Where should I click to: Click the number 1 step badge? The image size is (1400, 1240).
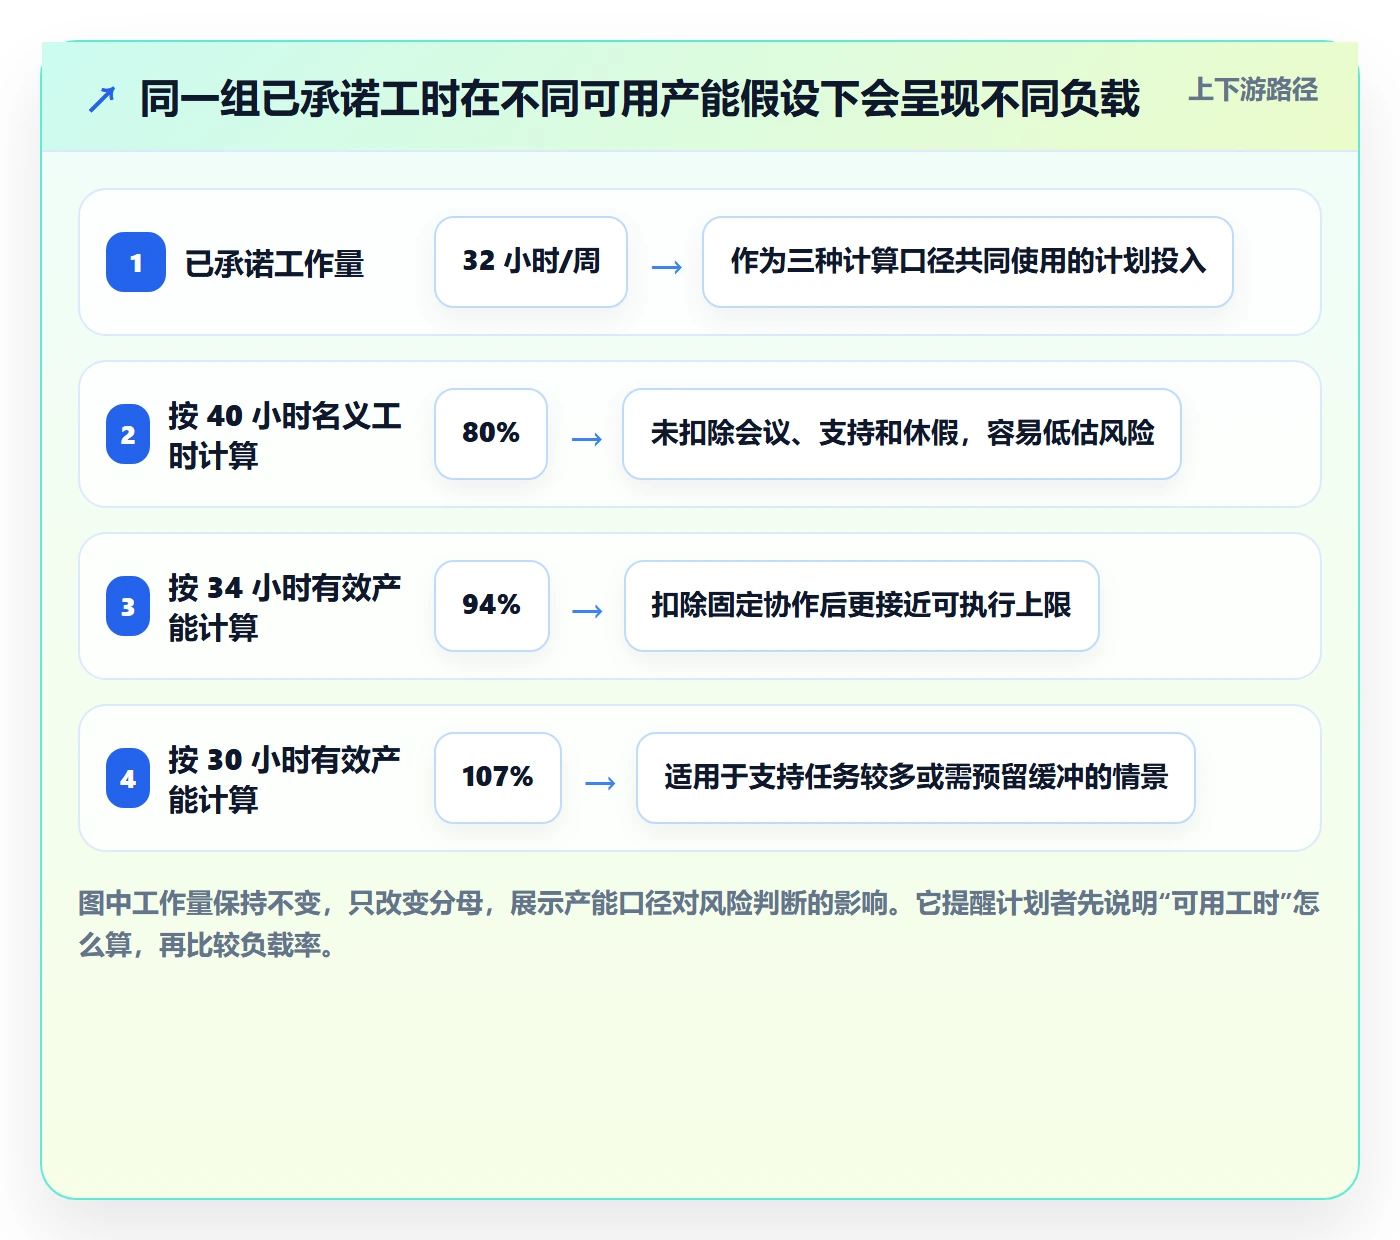[136, 262]
